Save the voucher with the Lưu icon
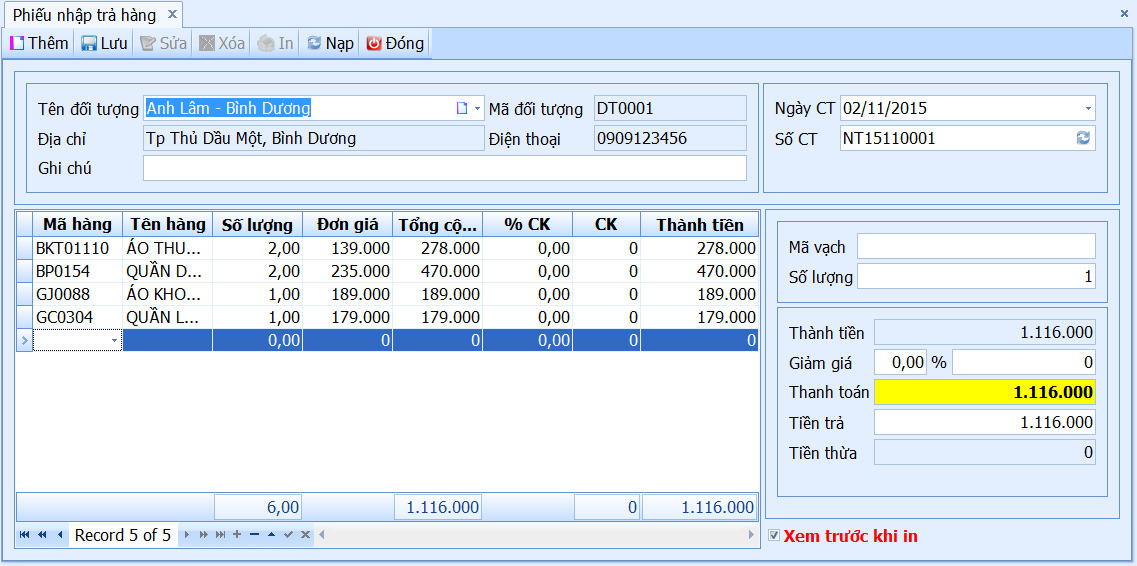This screenshot has height=566, width=1137. pyautogui.click(x=88, y=43)
